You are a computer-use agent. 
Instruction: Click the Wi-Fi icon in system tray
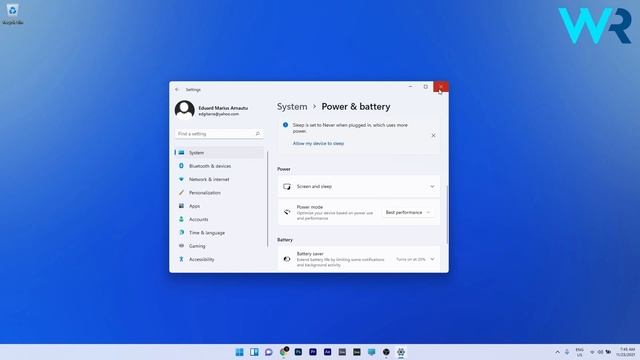(x=592, y=352)
